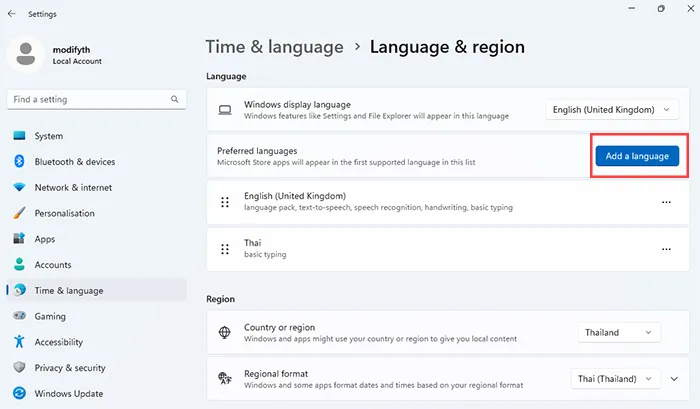
Task: Maximize the Settings window
Action: coord(661,8)
